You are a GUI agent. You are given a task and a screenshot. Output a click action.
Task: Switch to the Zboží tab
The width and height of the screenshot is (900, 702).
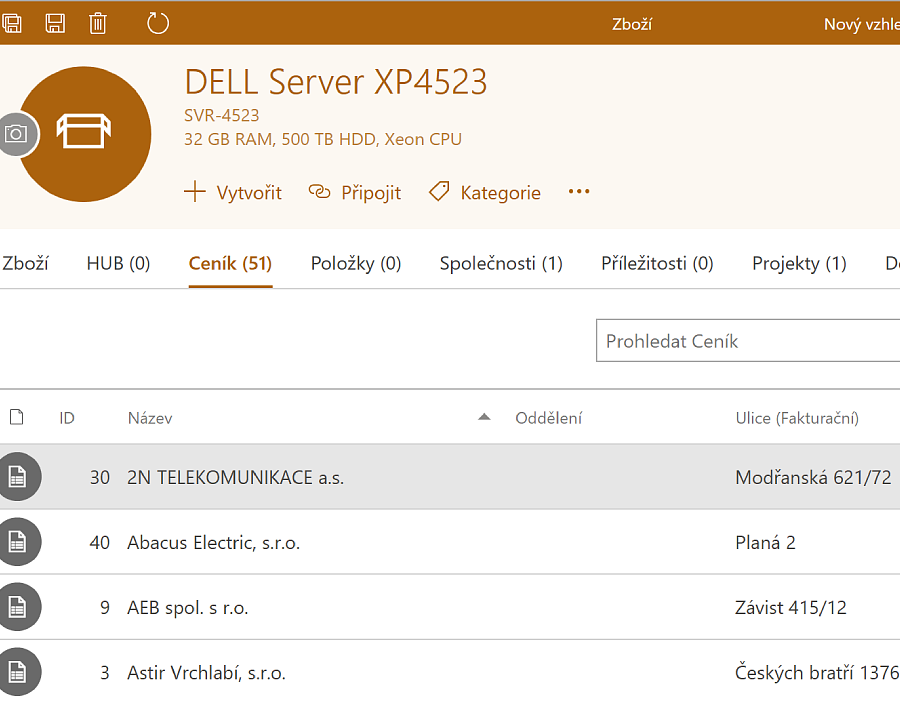[x=25, y=263]
